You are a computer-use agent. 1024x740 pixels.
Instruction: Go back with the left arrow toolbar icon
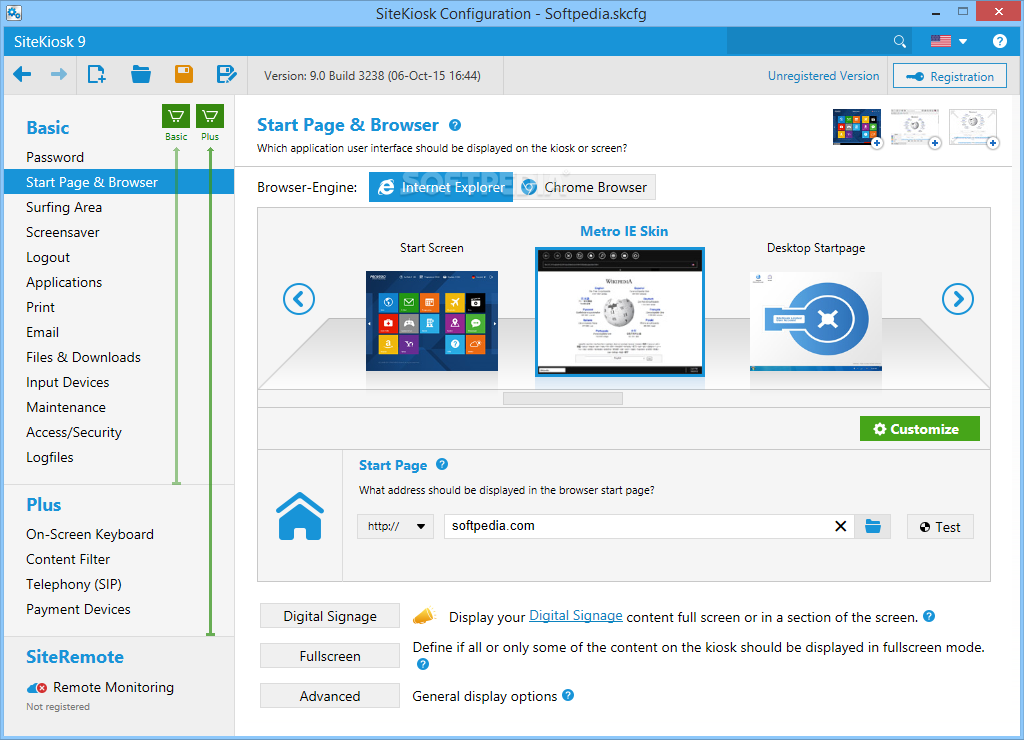[x=22, y=74]
